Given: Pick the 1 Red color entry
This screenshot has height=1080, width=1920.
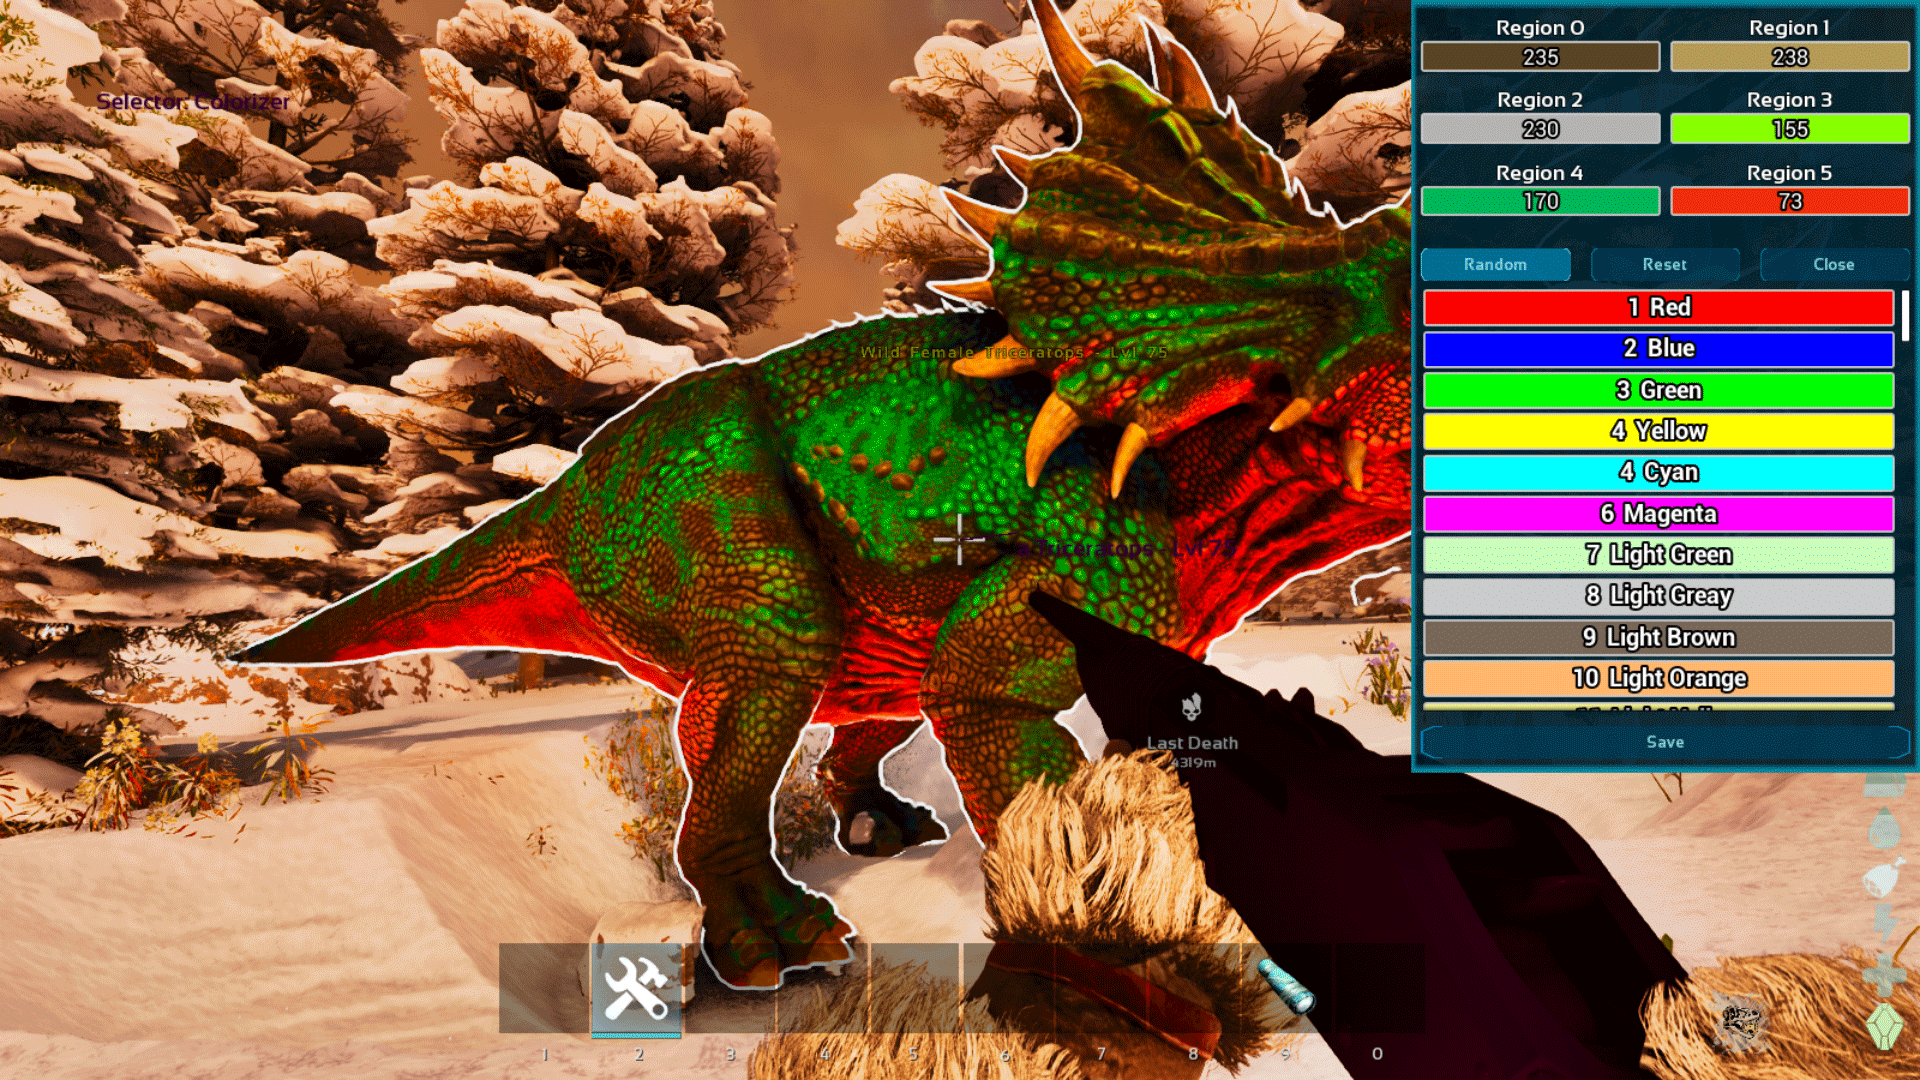Looking at the screenshot, I should 1658,308.
